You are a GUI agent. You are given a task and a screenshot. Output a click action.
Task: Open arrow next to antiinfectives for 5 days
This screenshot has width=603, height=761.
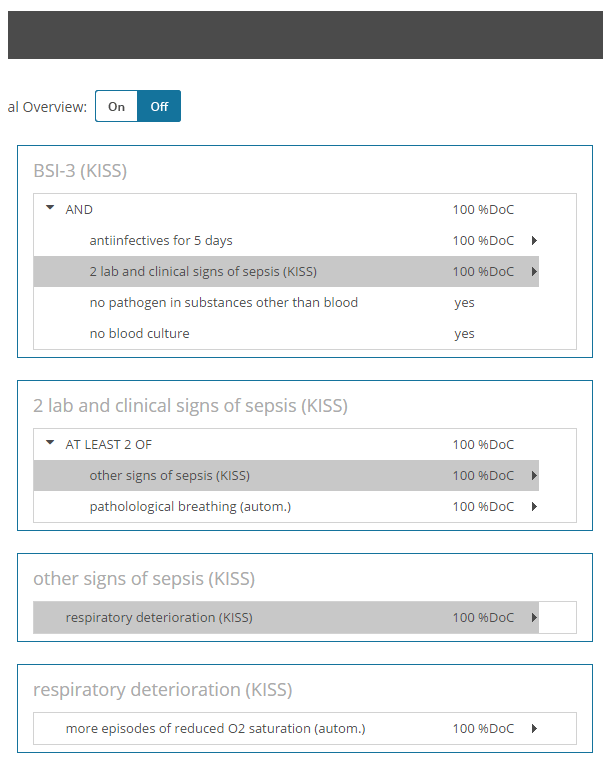pos(534,241)
